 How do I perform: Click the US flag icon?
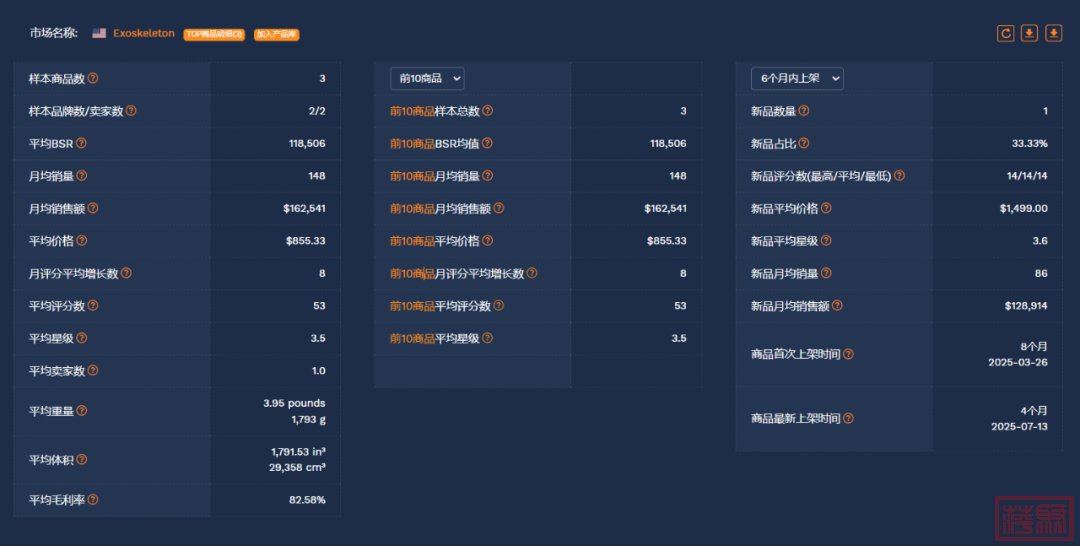point(99,33)
